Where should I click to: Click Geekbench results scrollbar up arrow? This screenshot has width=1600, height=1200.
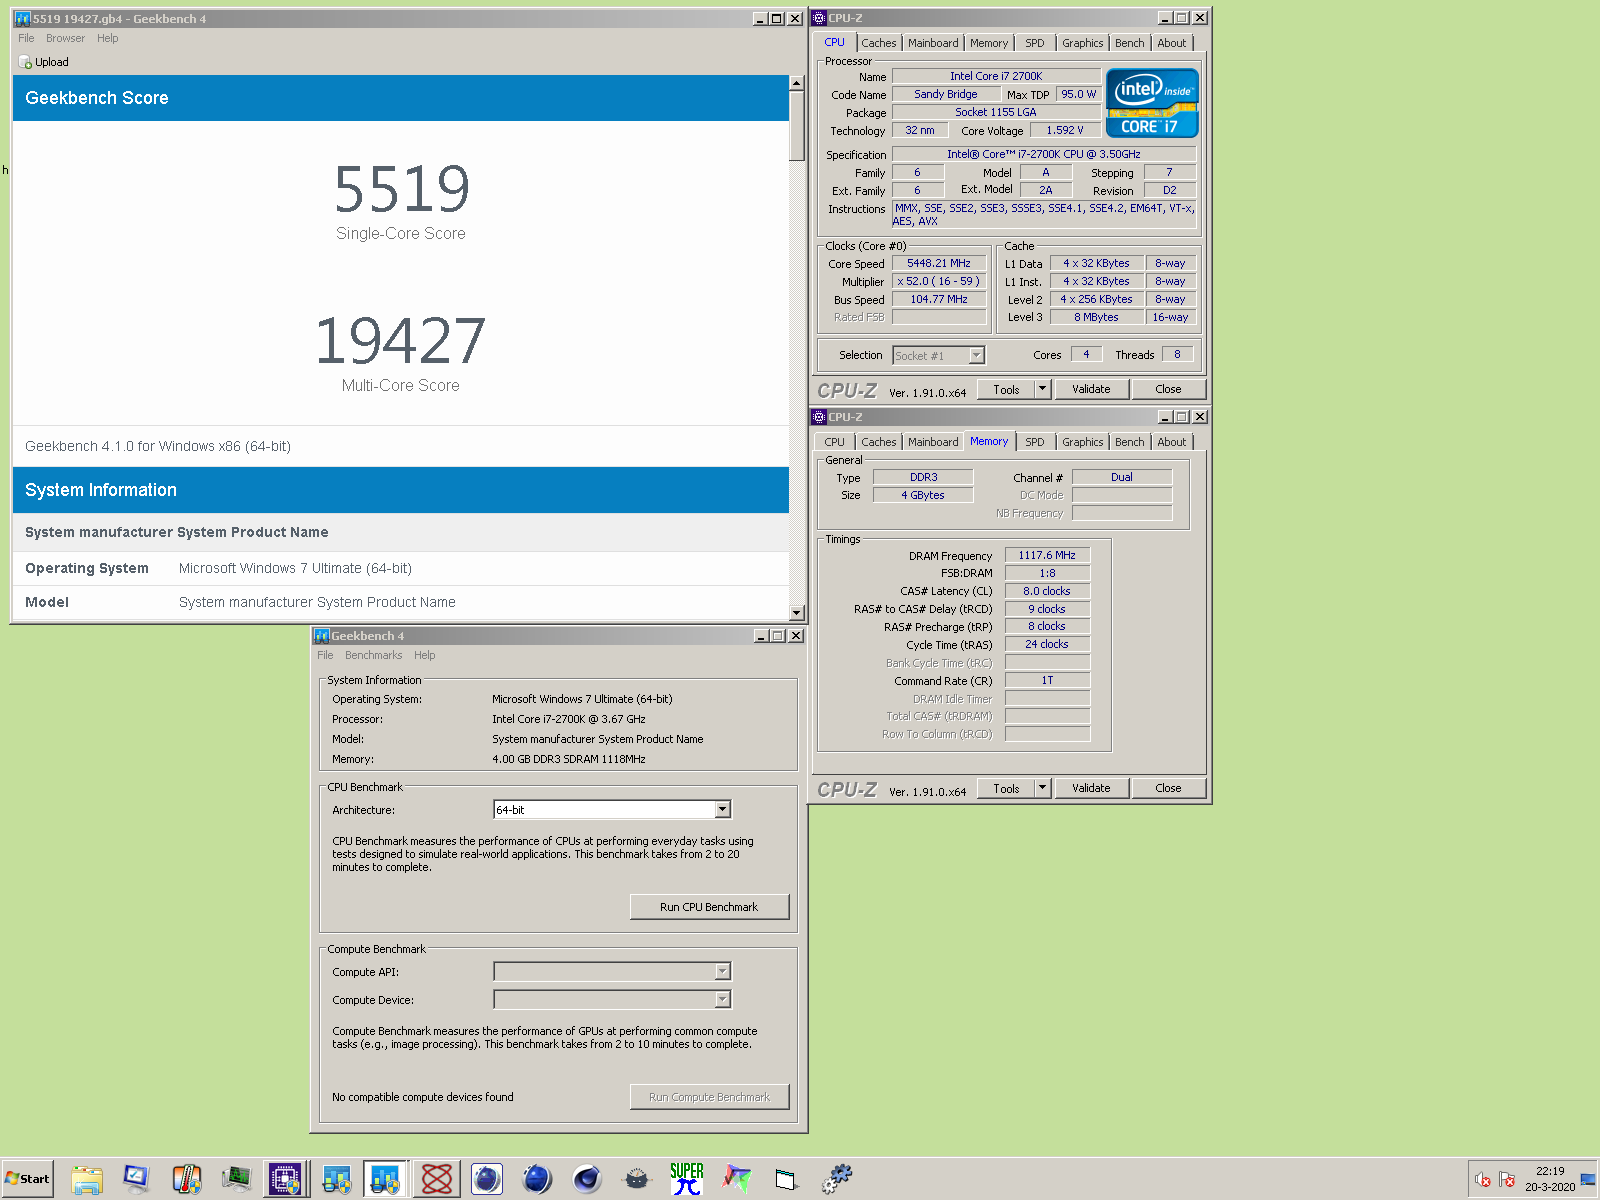(x=797, y=84)
